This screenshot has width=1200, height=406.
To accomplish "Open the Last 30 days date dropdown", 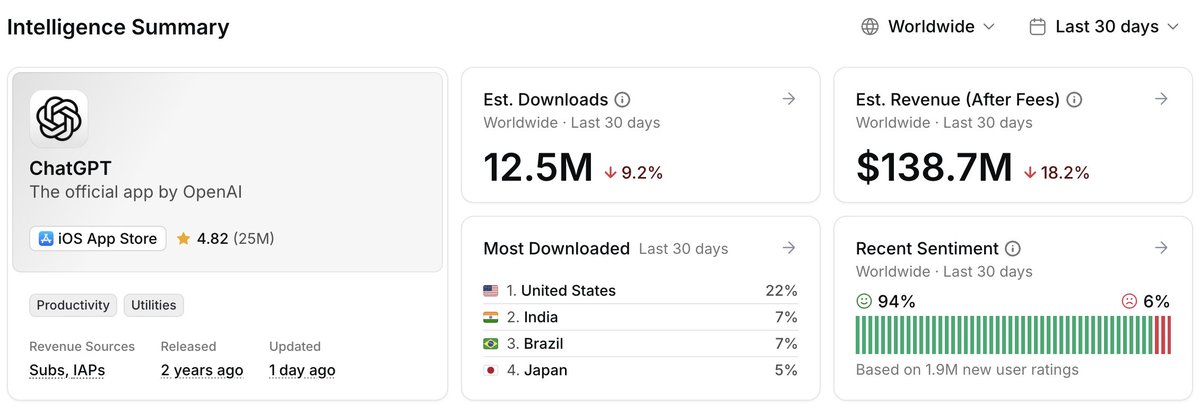I will [x=1104, y=27].
